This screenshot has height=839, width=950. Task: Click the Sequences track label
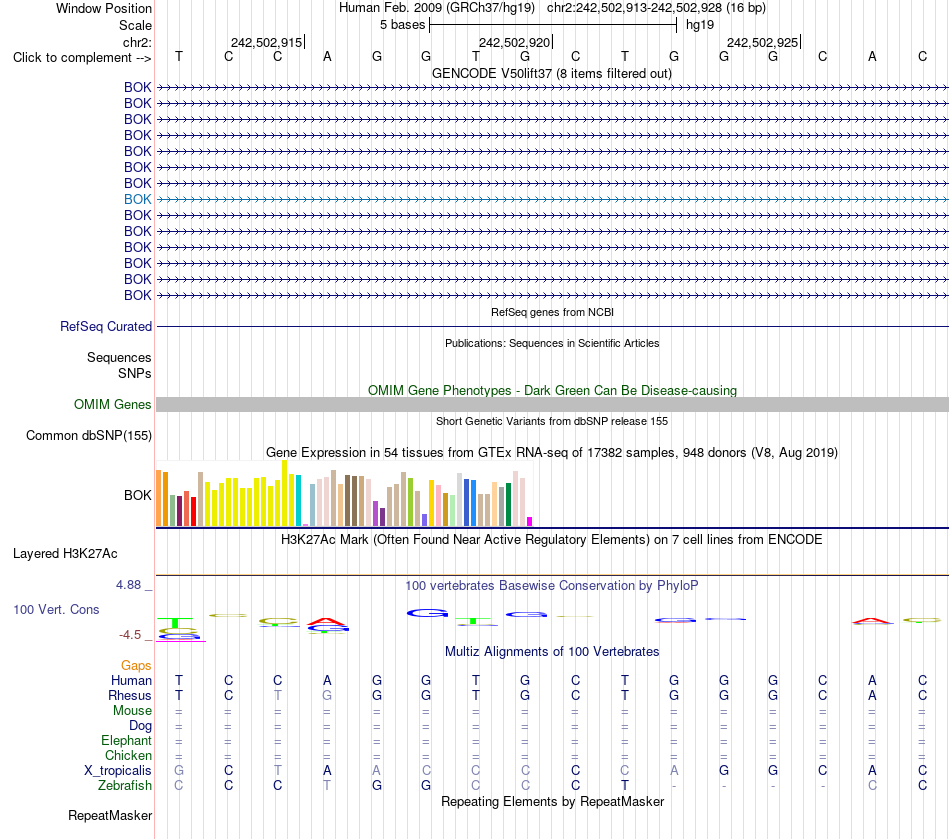click(x=119, y=357)
